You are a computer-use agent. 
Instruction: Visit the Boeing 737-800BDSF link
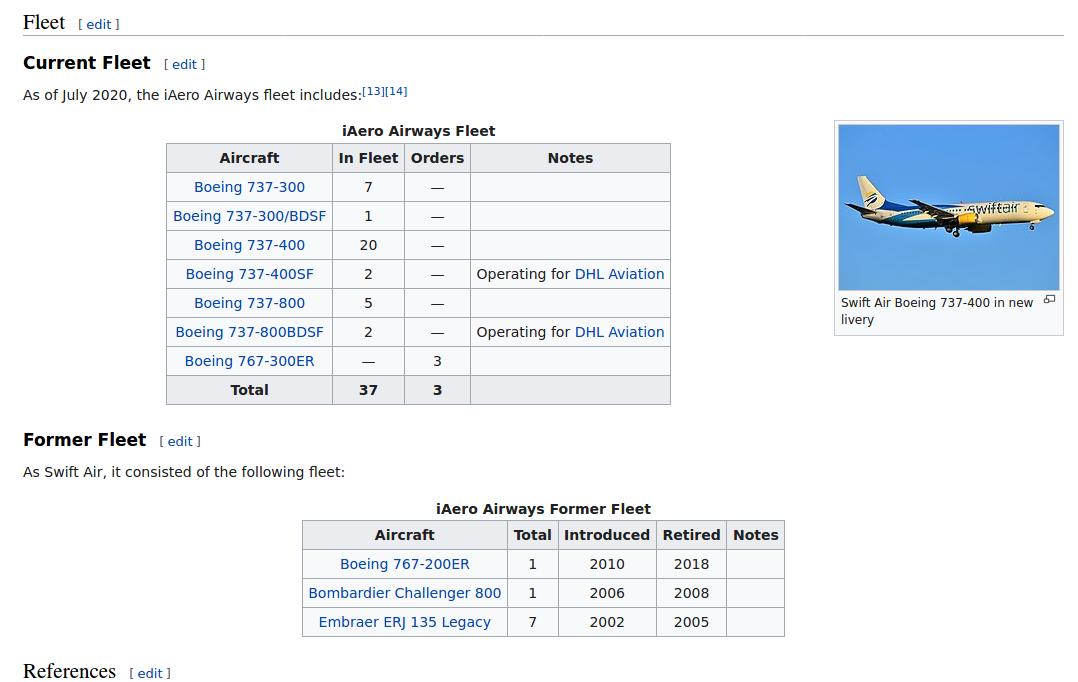tap(250, 331)
